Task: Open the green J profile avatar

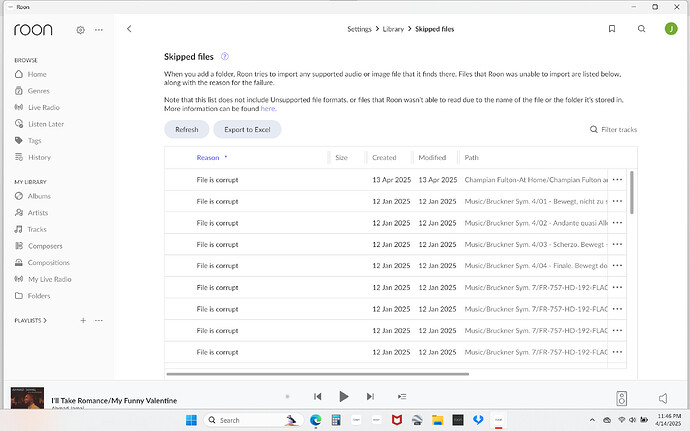Action: click(671, 29)
